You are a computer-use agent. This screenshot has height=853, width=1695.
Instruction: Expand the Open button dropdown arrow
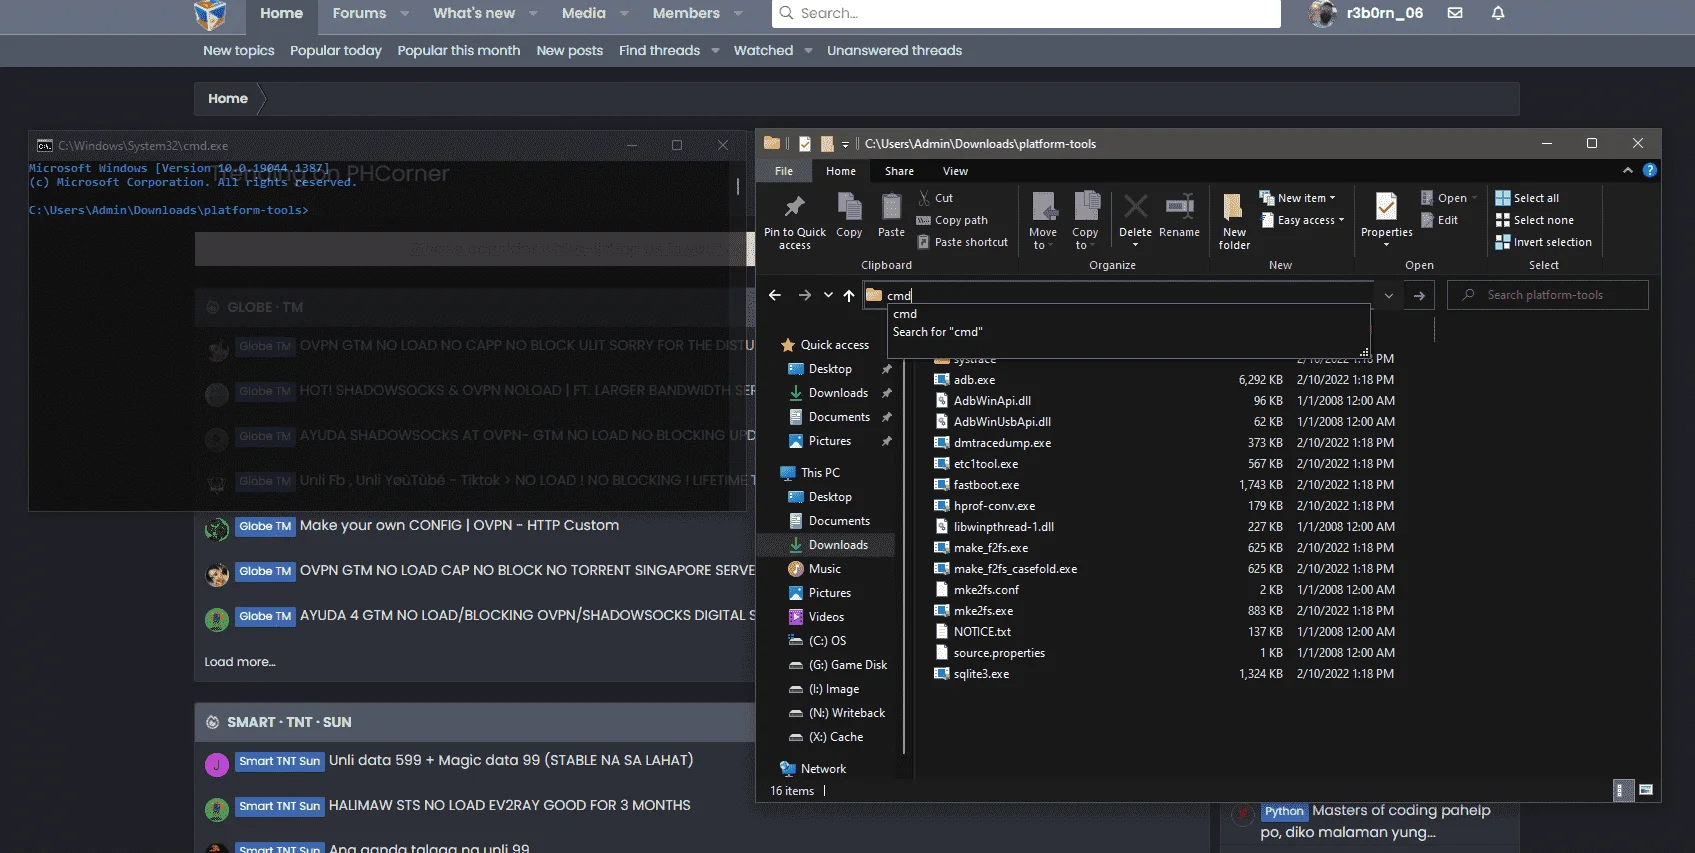(1474, 198)
